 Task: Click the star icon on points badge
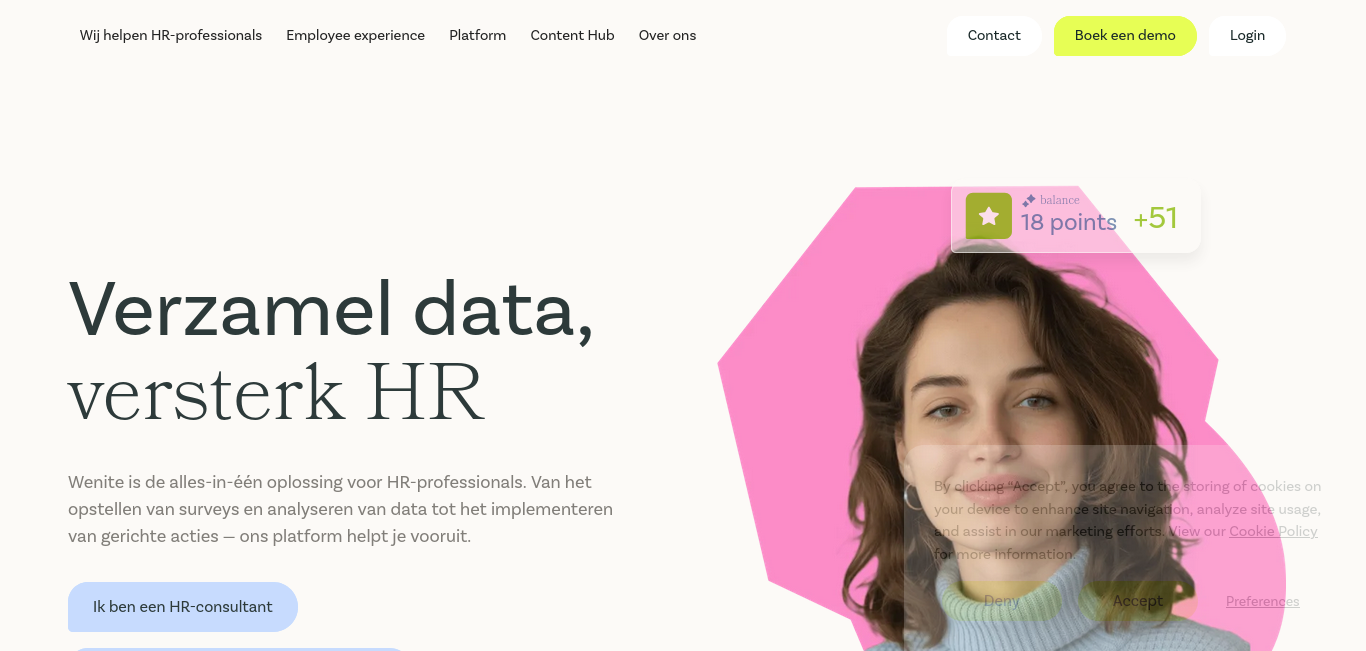pyautogui.click(x=988, y=216)
